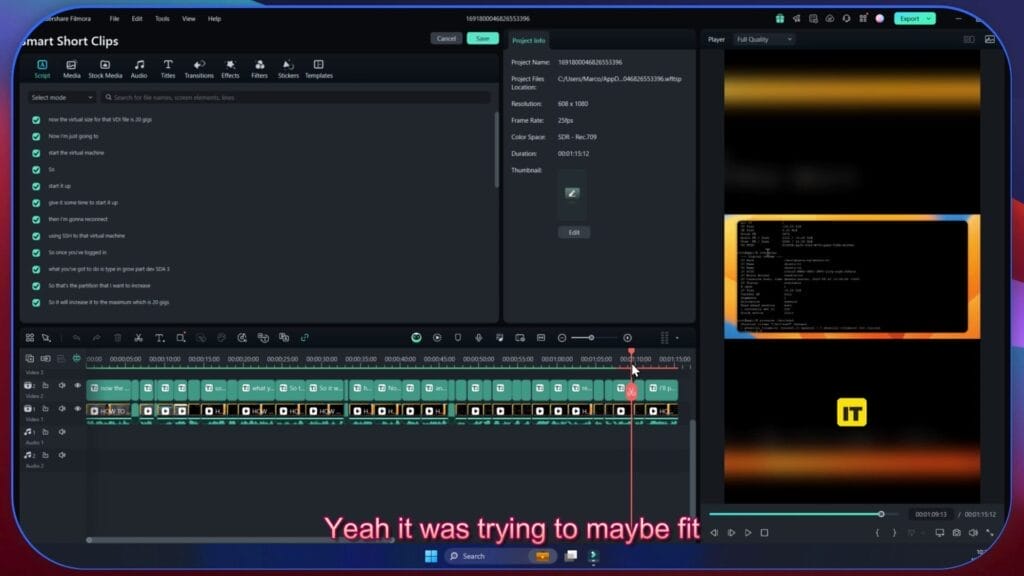Open the Transitions panel
The width and height of the screenshot is (1024, 576).
(199, 68)
